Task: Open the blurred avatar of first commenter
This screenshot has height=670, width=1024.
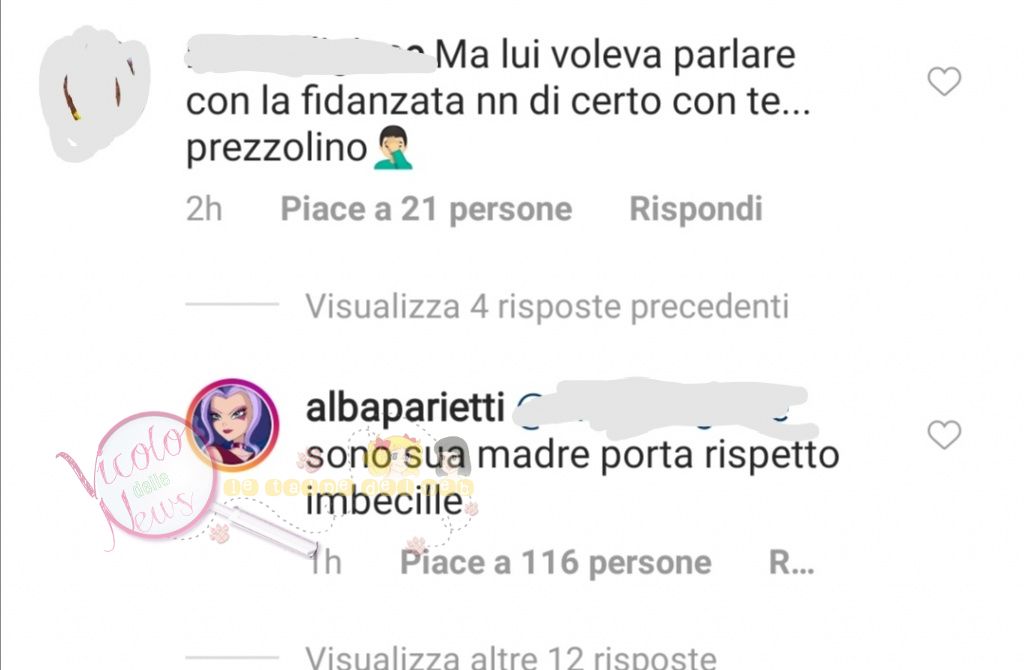Action: point(95,93)
